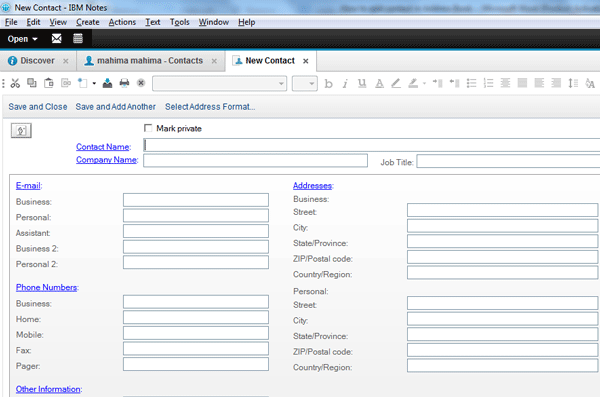Switch to mahima mahima - Contacts tab
The image size is (600, 397).
(150, 61)
